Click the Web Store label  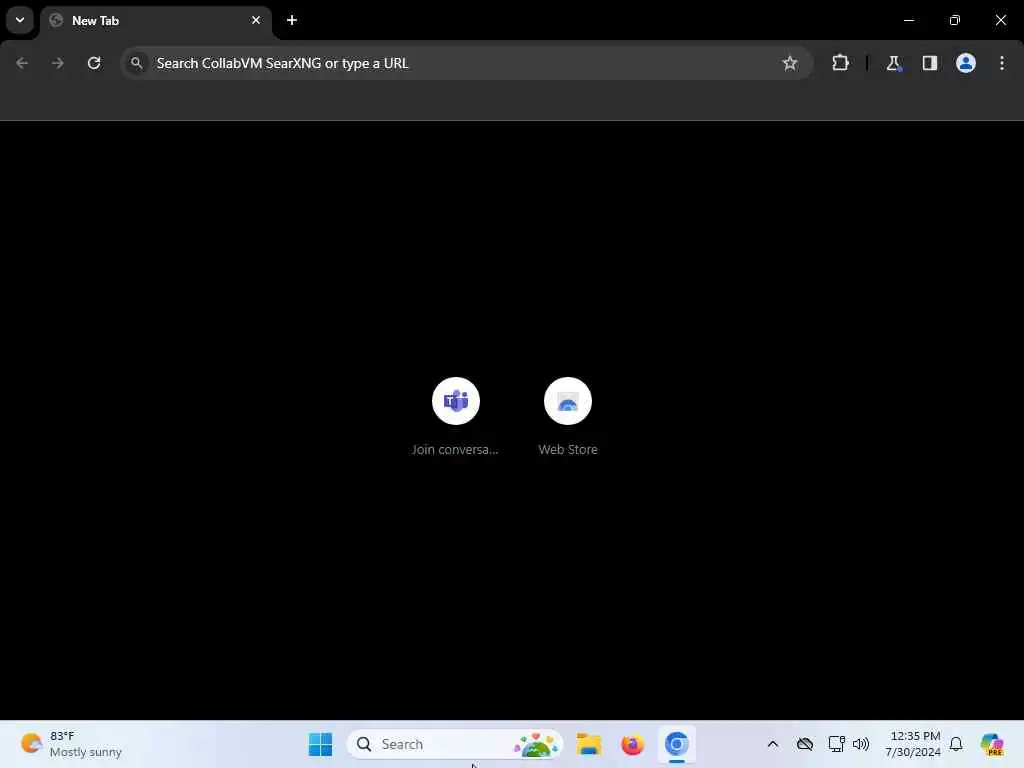(x=568, y=449)
